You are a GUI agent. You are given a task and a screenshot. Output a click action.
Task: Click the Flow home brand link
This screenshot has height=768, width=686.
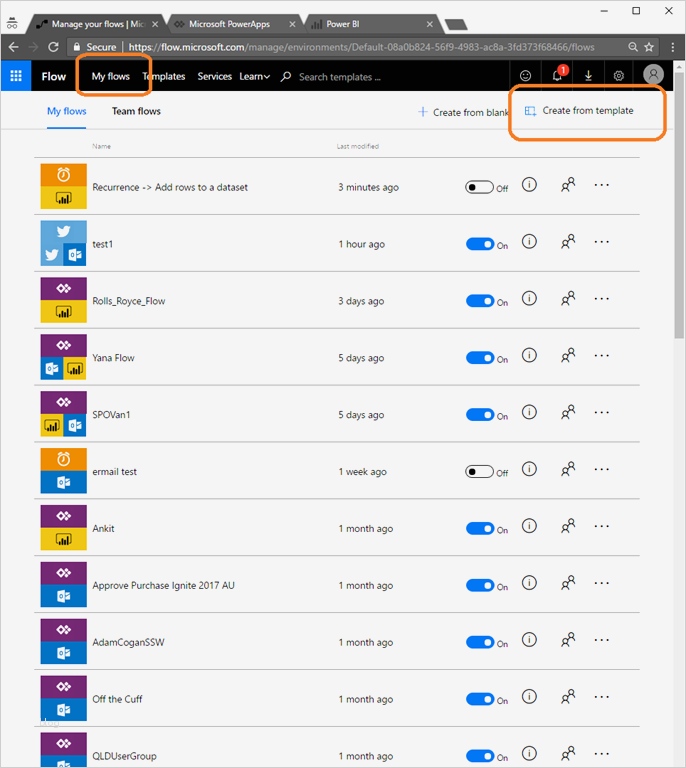53,76
